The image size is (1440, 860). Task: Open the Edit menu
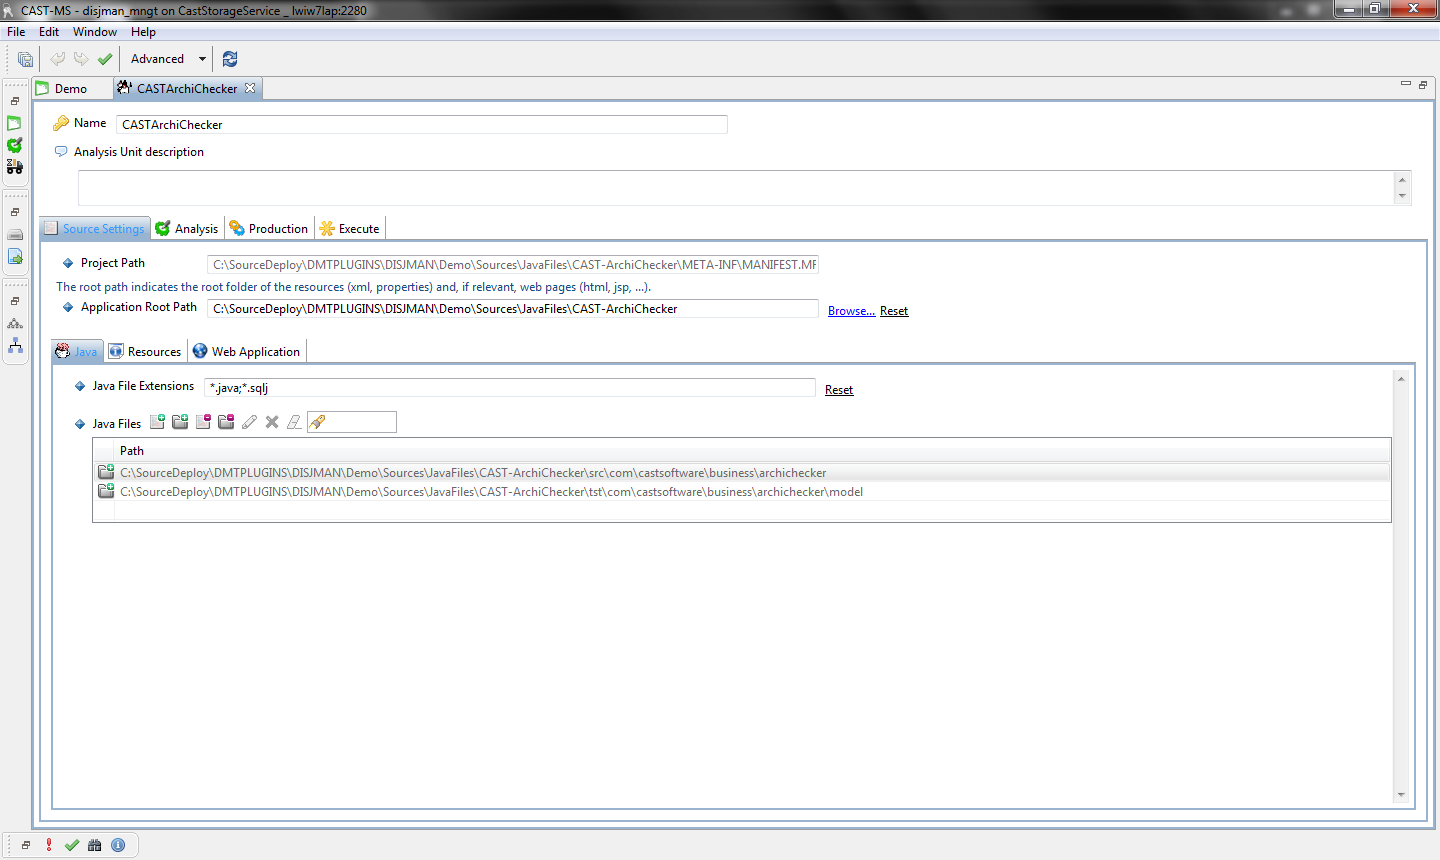(x=49, y=32)
